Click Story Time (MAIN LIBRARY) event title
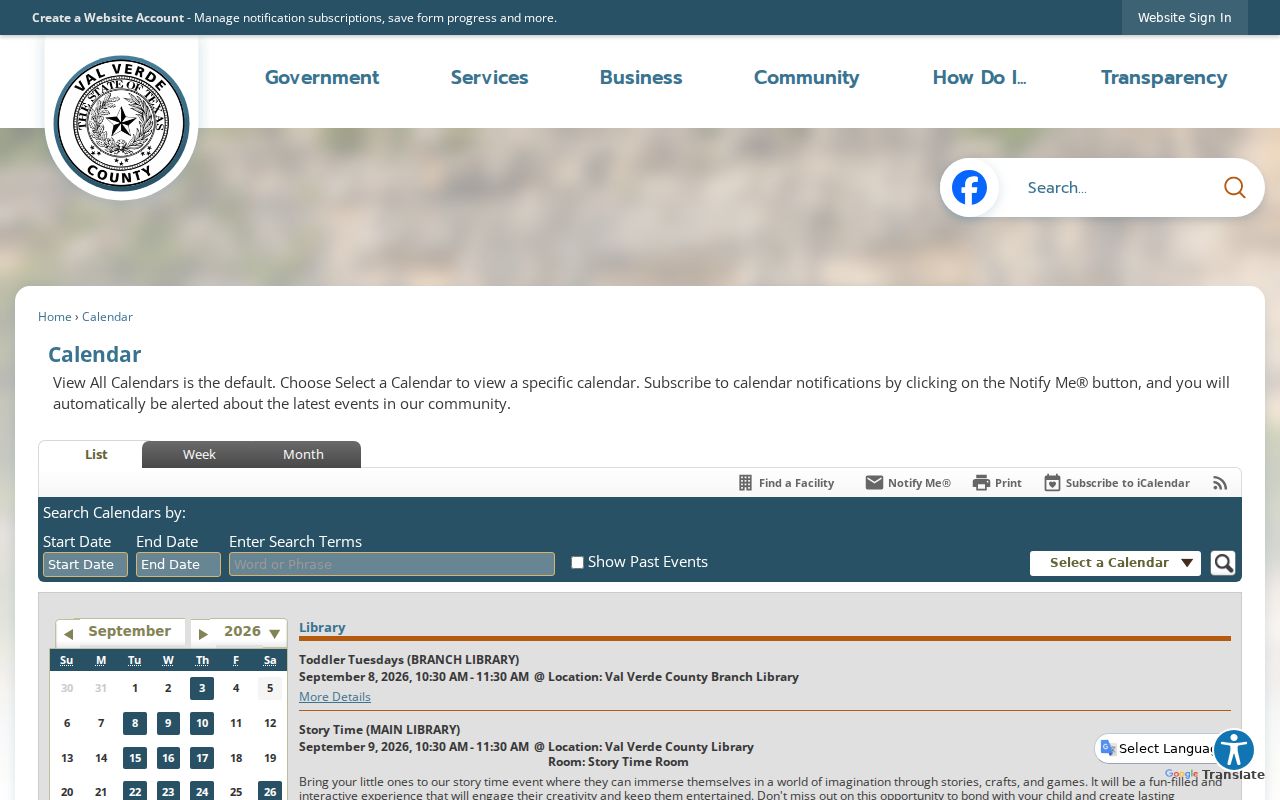This screenshot has height=800, width=1280. click(380, 730)
